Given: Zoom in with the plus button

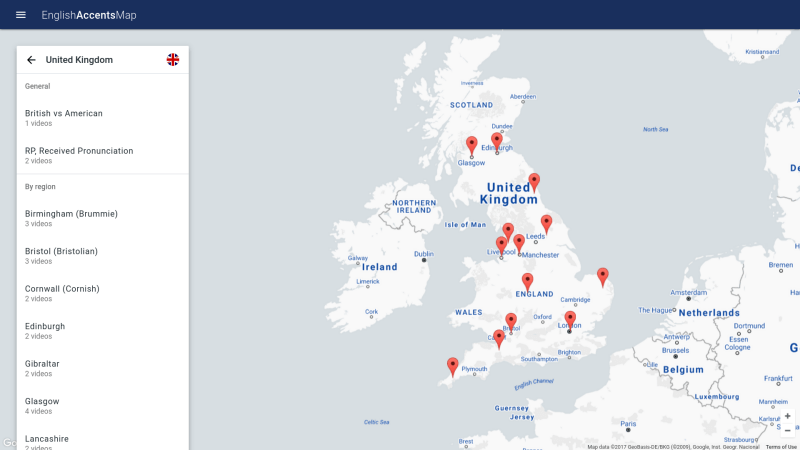Looking at the screenshot, I should 787,416.
